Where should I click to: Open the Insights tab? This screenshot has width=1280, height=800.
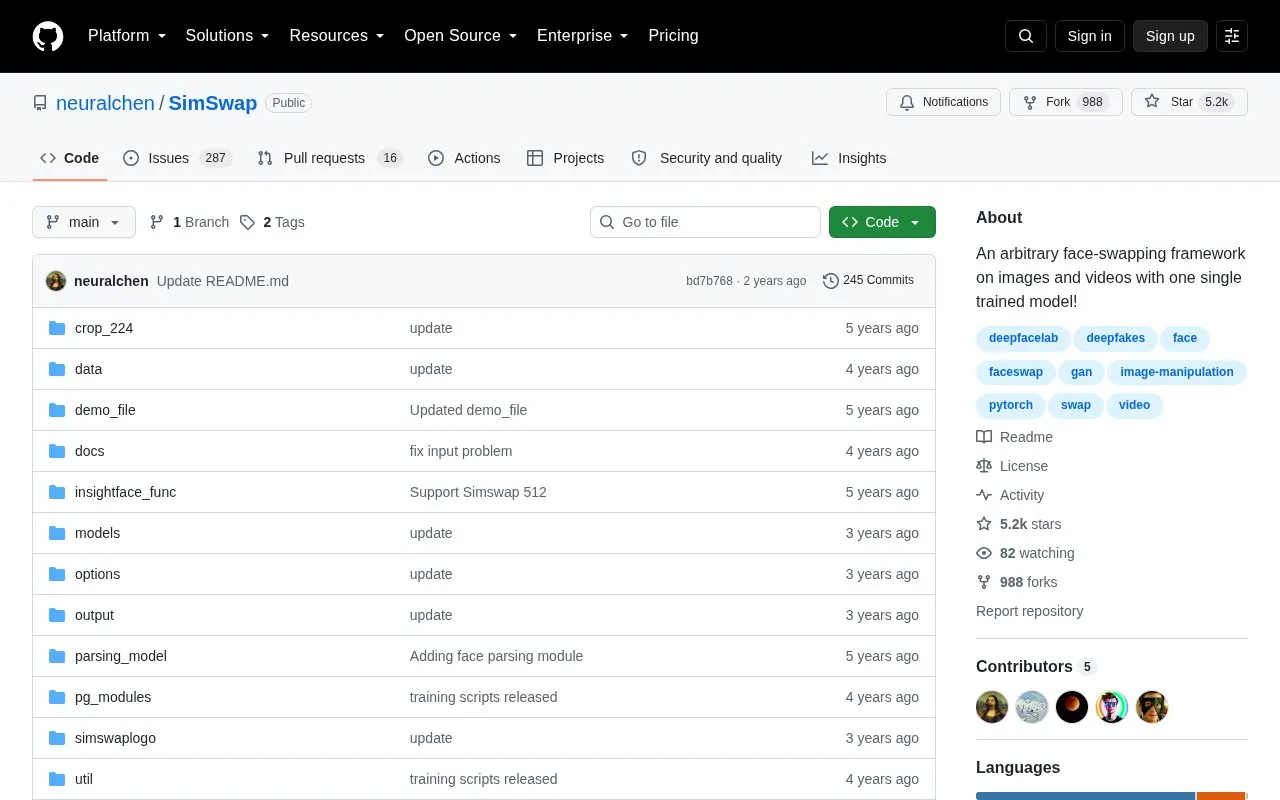point(849,158)
